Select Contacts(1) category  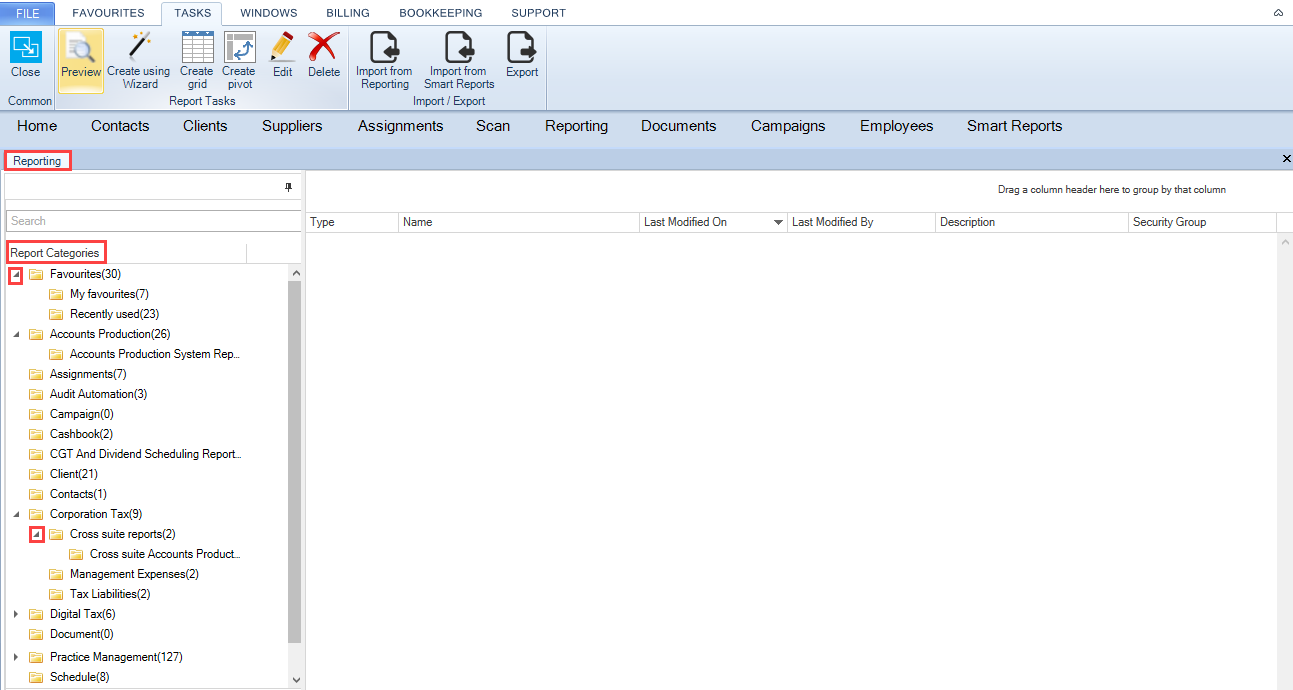point(78,494)
